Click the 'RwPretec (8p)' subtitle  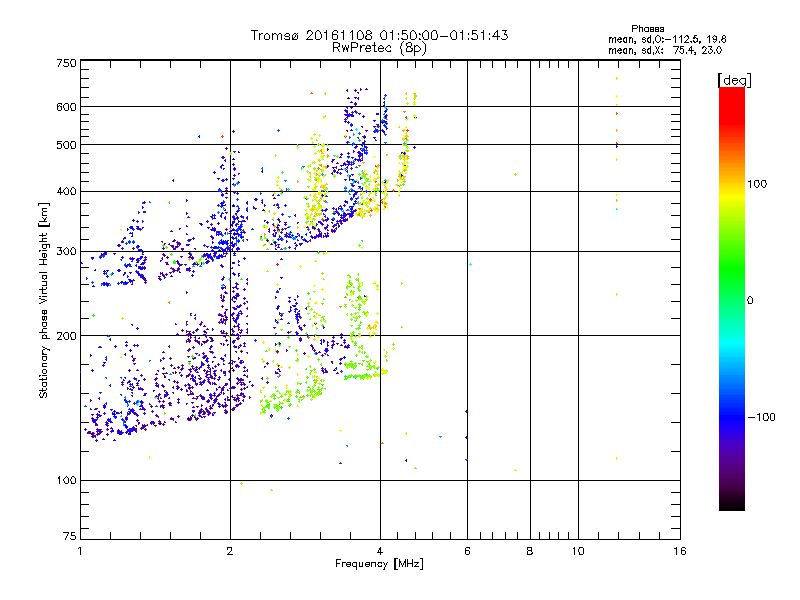click(x=379, y=48)
